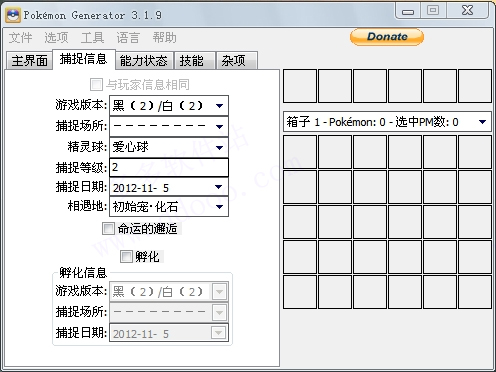
Task: Open the 箱子 1 box selector dropdown
Action: 387,122
